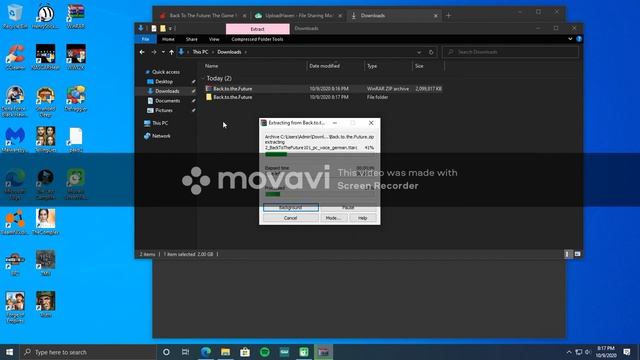This screenshot has width=640, height=360.
Task: Open a new browser tab
Action: 449,16
